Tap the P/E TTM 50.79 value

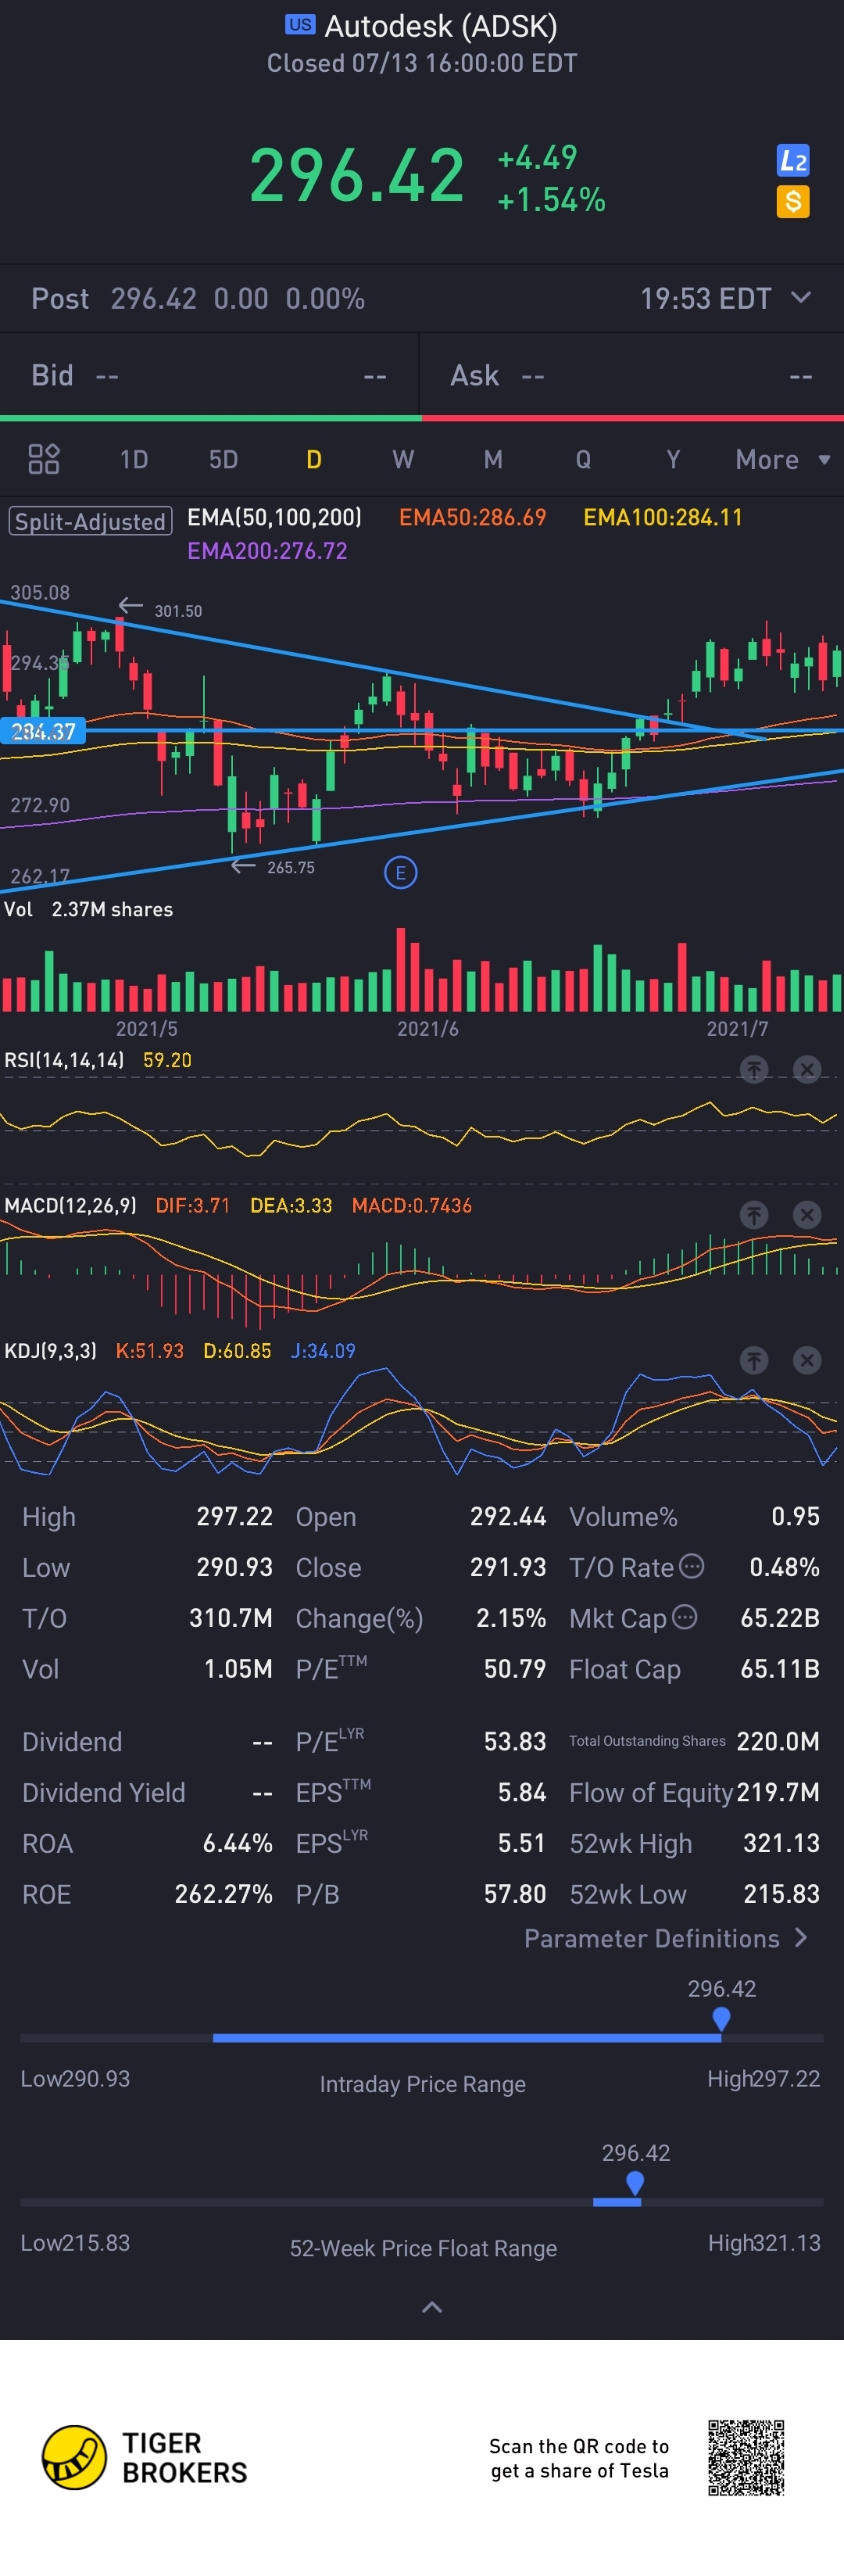[x=515, y=1668]
